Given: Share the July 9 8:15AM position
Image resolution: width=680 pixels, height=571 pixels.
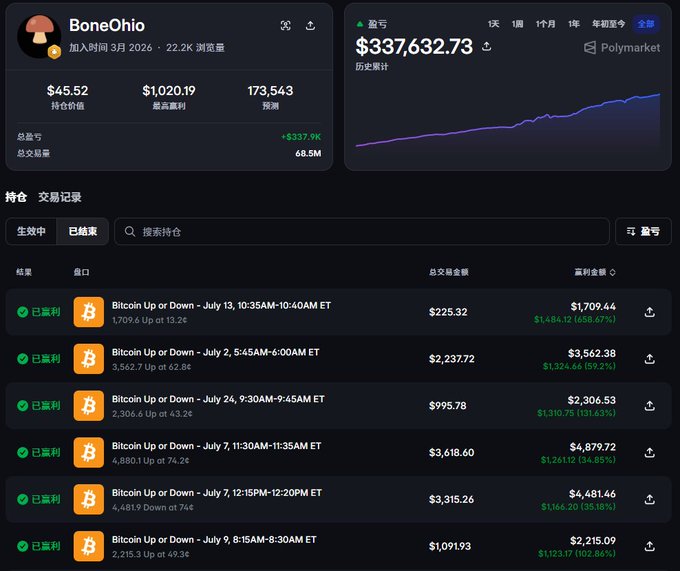Looking at the screenshot, I should coord(650,546).
